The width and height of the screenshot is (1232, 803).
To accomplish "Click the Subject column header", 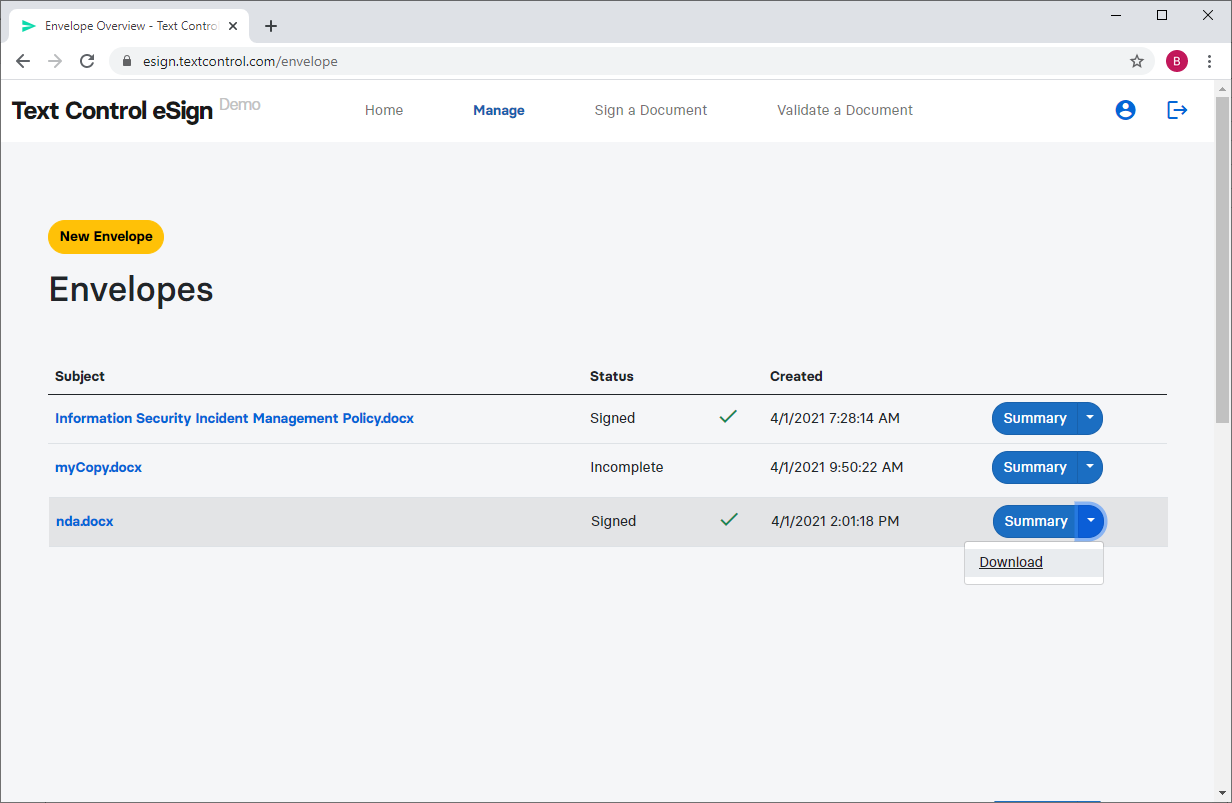I will pyautogui.click(x=80, y=376).
